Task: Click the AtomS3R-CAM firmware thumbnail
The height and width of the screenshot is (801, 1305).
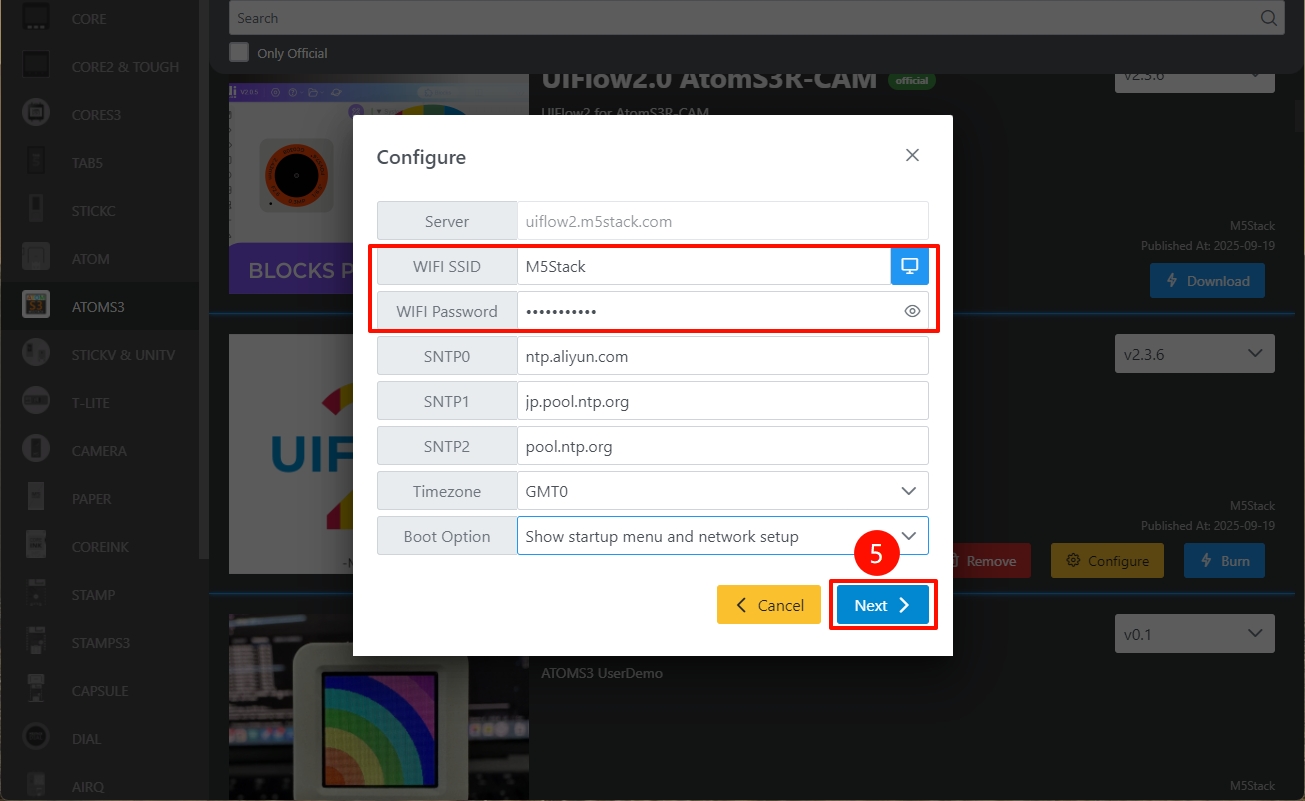Action: (290, 189)
